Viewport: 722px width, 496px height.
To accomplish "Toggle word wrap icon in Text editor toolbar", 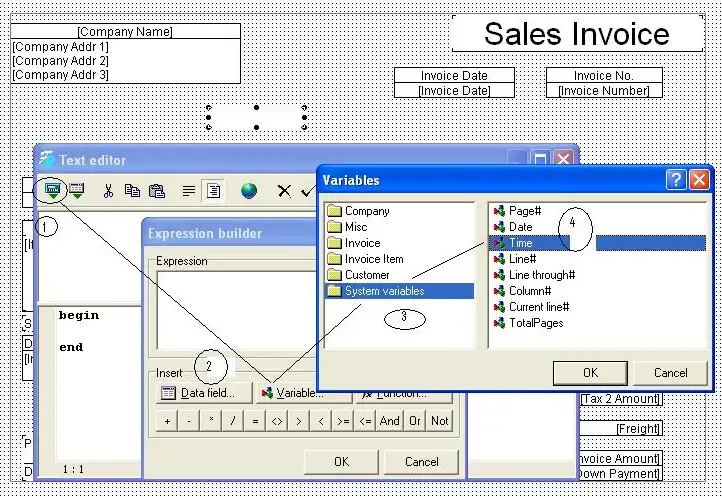I will tap(188, 191).
